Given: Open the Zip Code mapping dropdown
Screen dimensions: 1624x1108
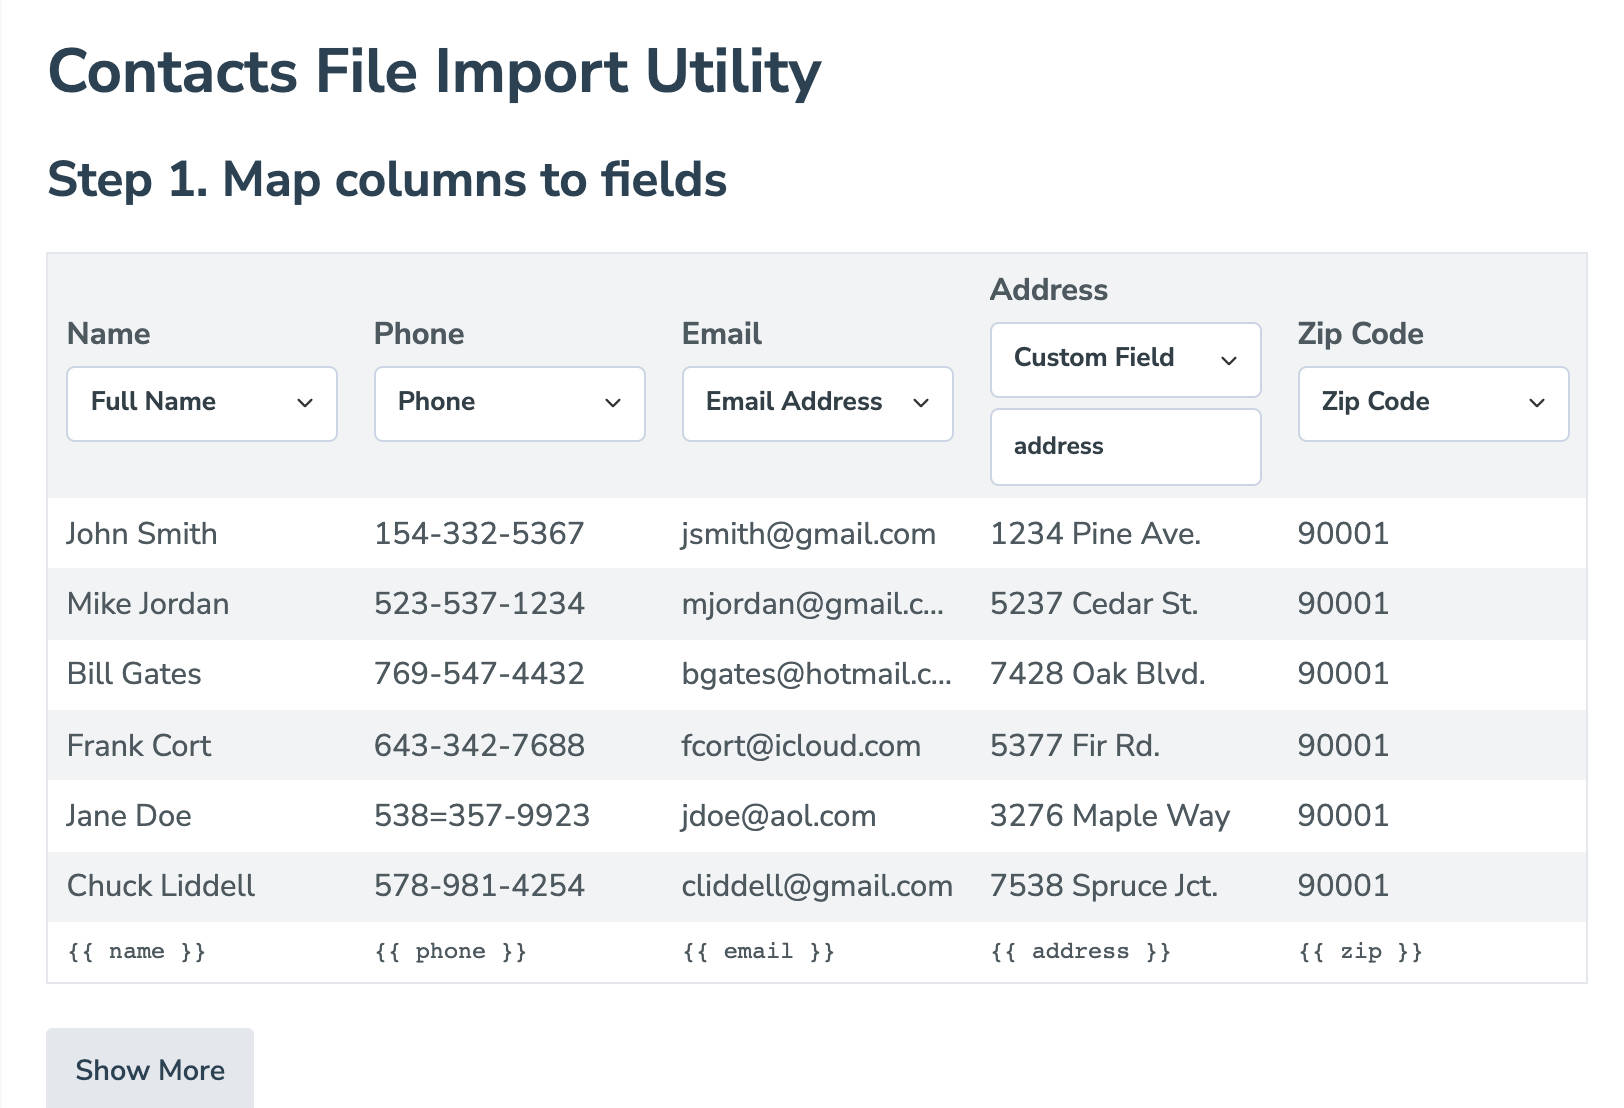Looking at the screenshot, I should tap(1433, 403).
